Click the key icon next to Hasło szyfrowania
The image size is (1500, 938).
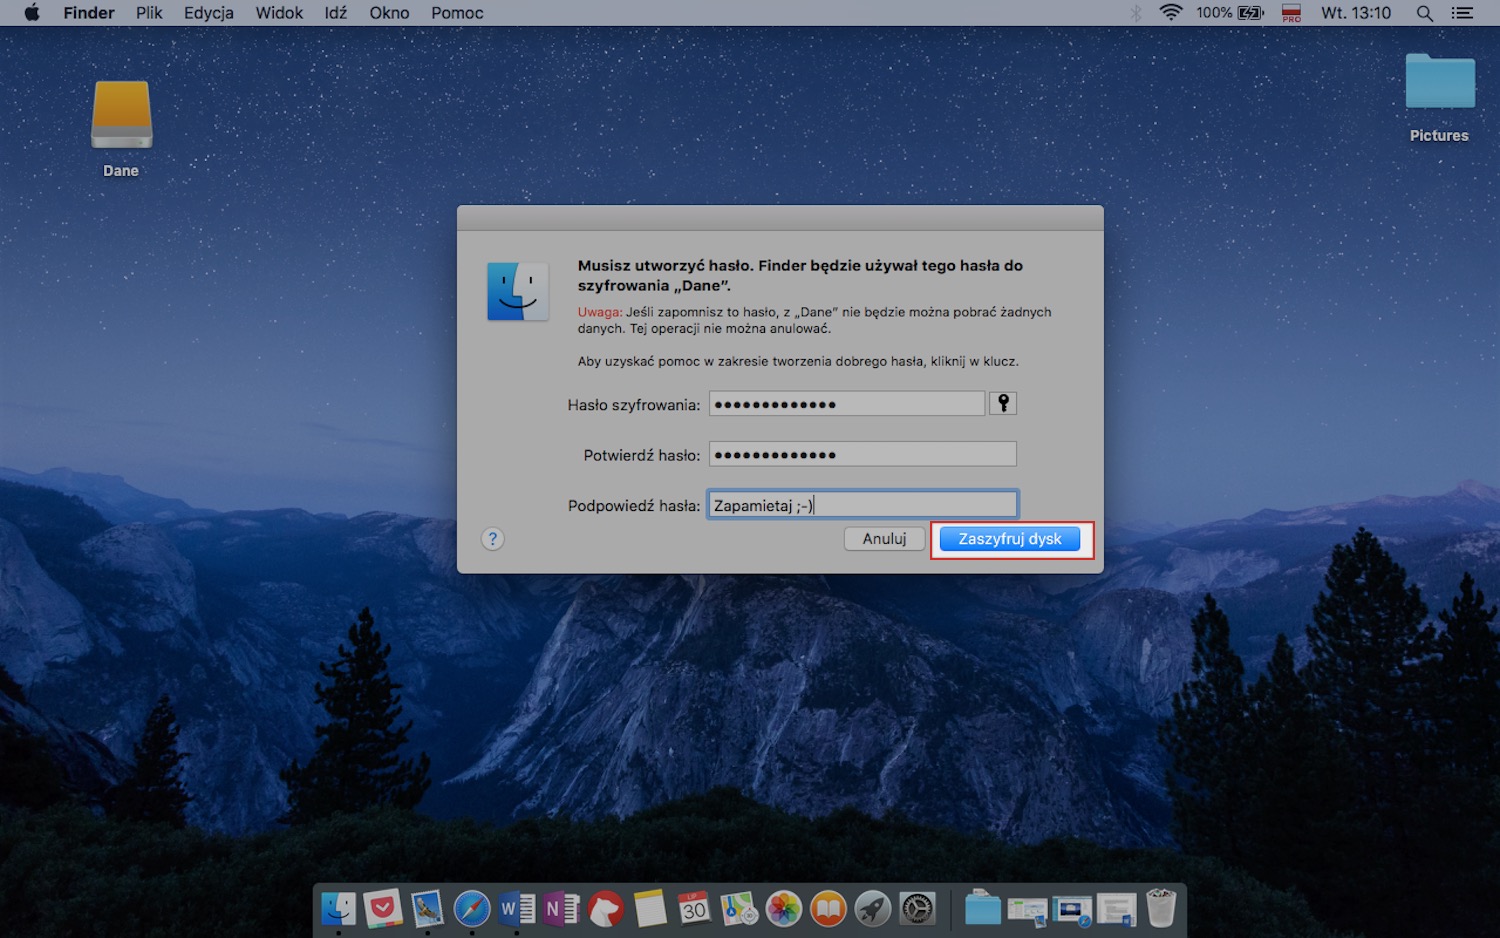(x=1002, y=403)
